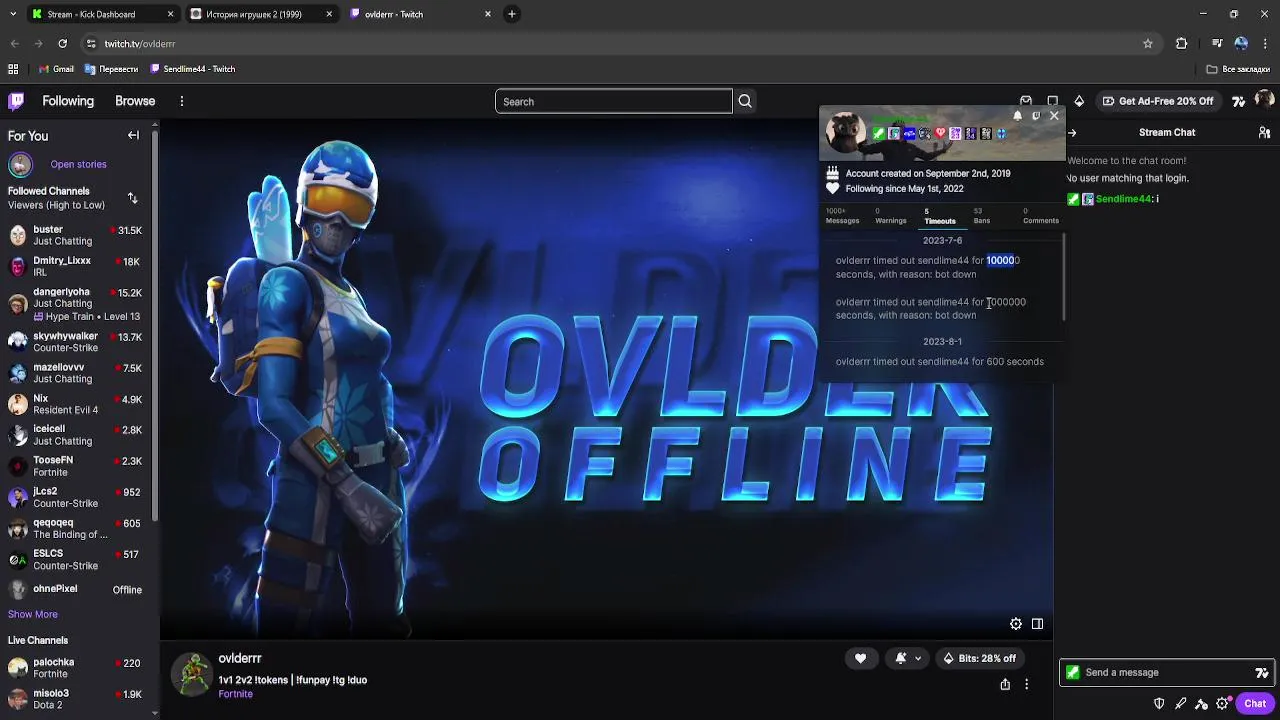Bookmark this page with star icon
Screen dimensions: 1280x720
(1148, 44)
